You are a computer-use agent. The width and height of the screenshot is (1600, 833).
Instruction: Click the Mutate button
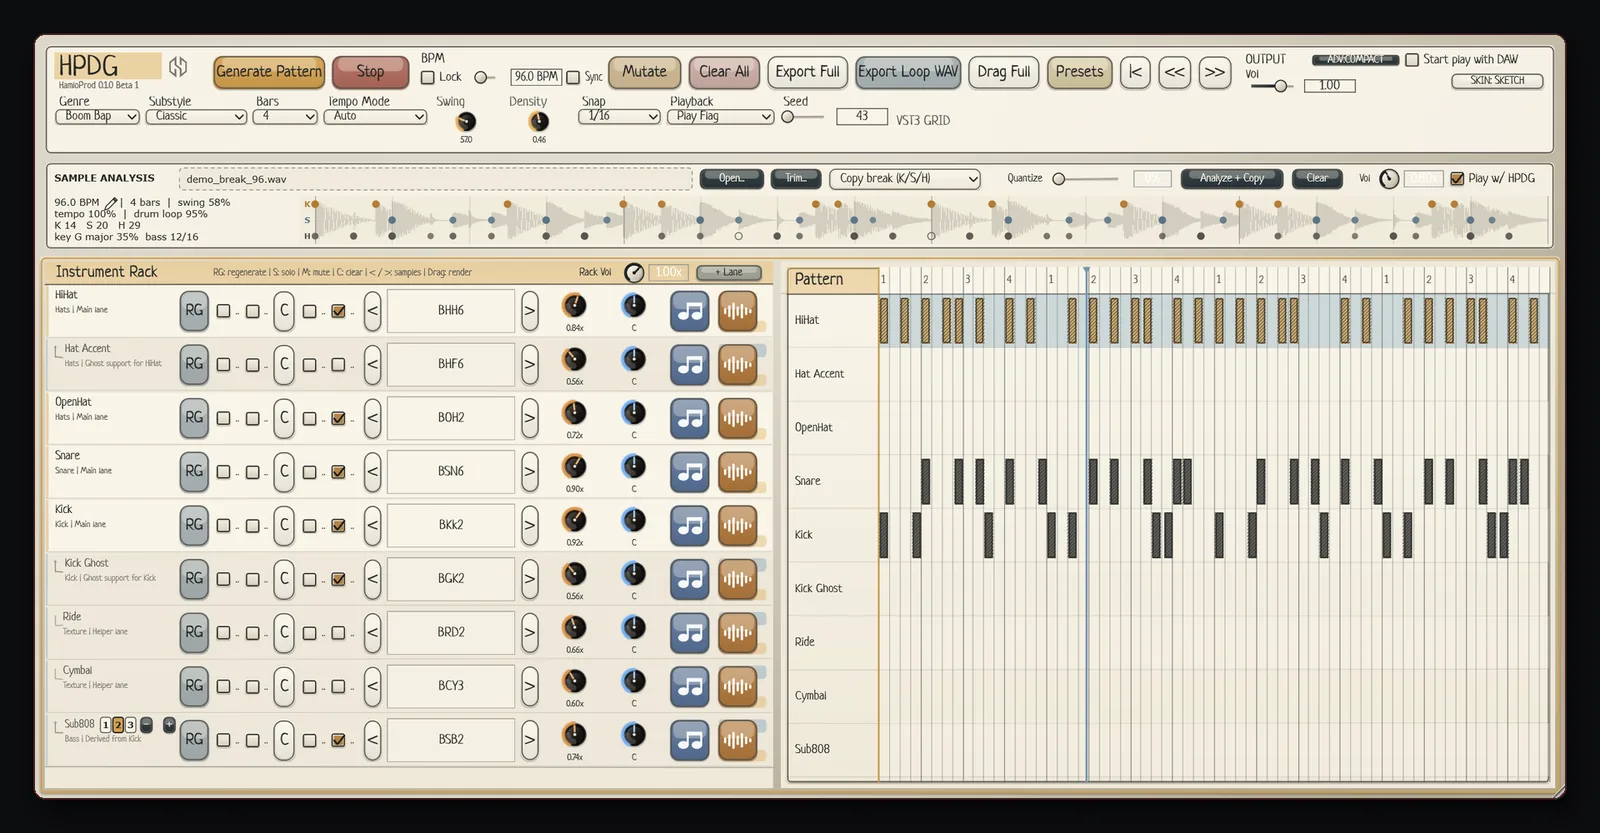[x=644, y=72]
